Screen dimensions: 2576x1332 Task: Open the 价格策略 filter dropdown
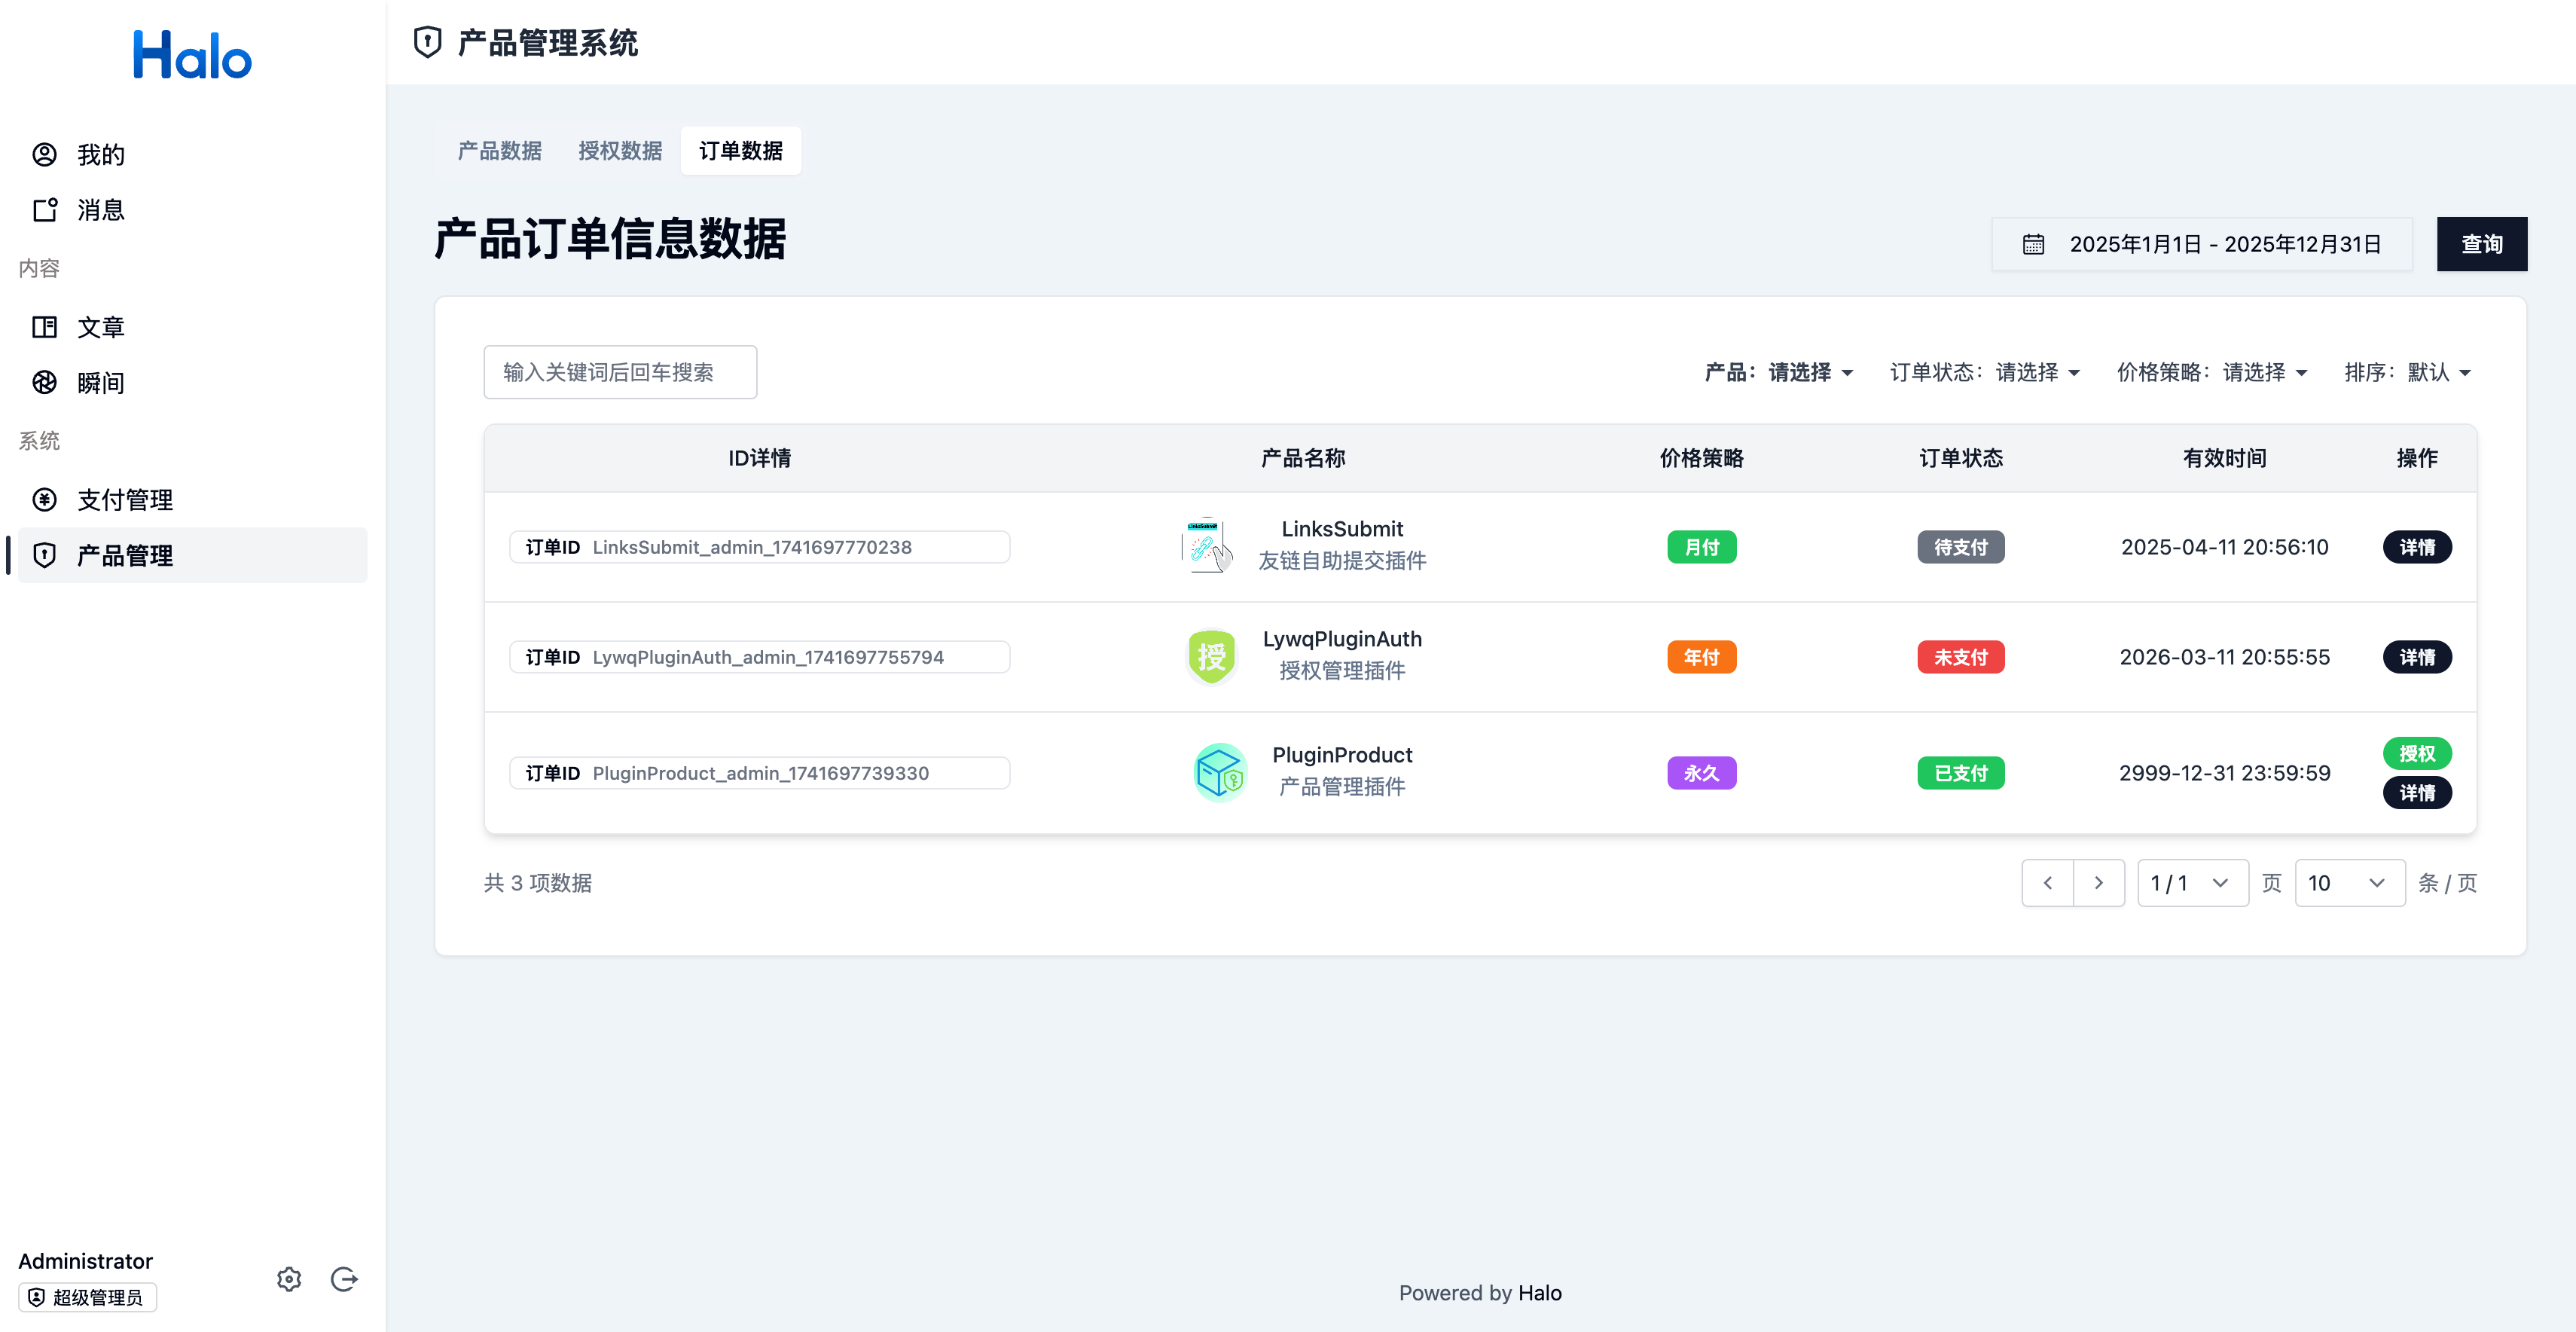(x=2212, y=372)
